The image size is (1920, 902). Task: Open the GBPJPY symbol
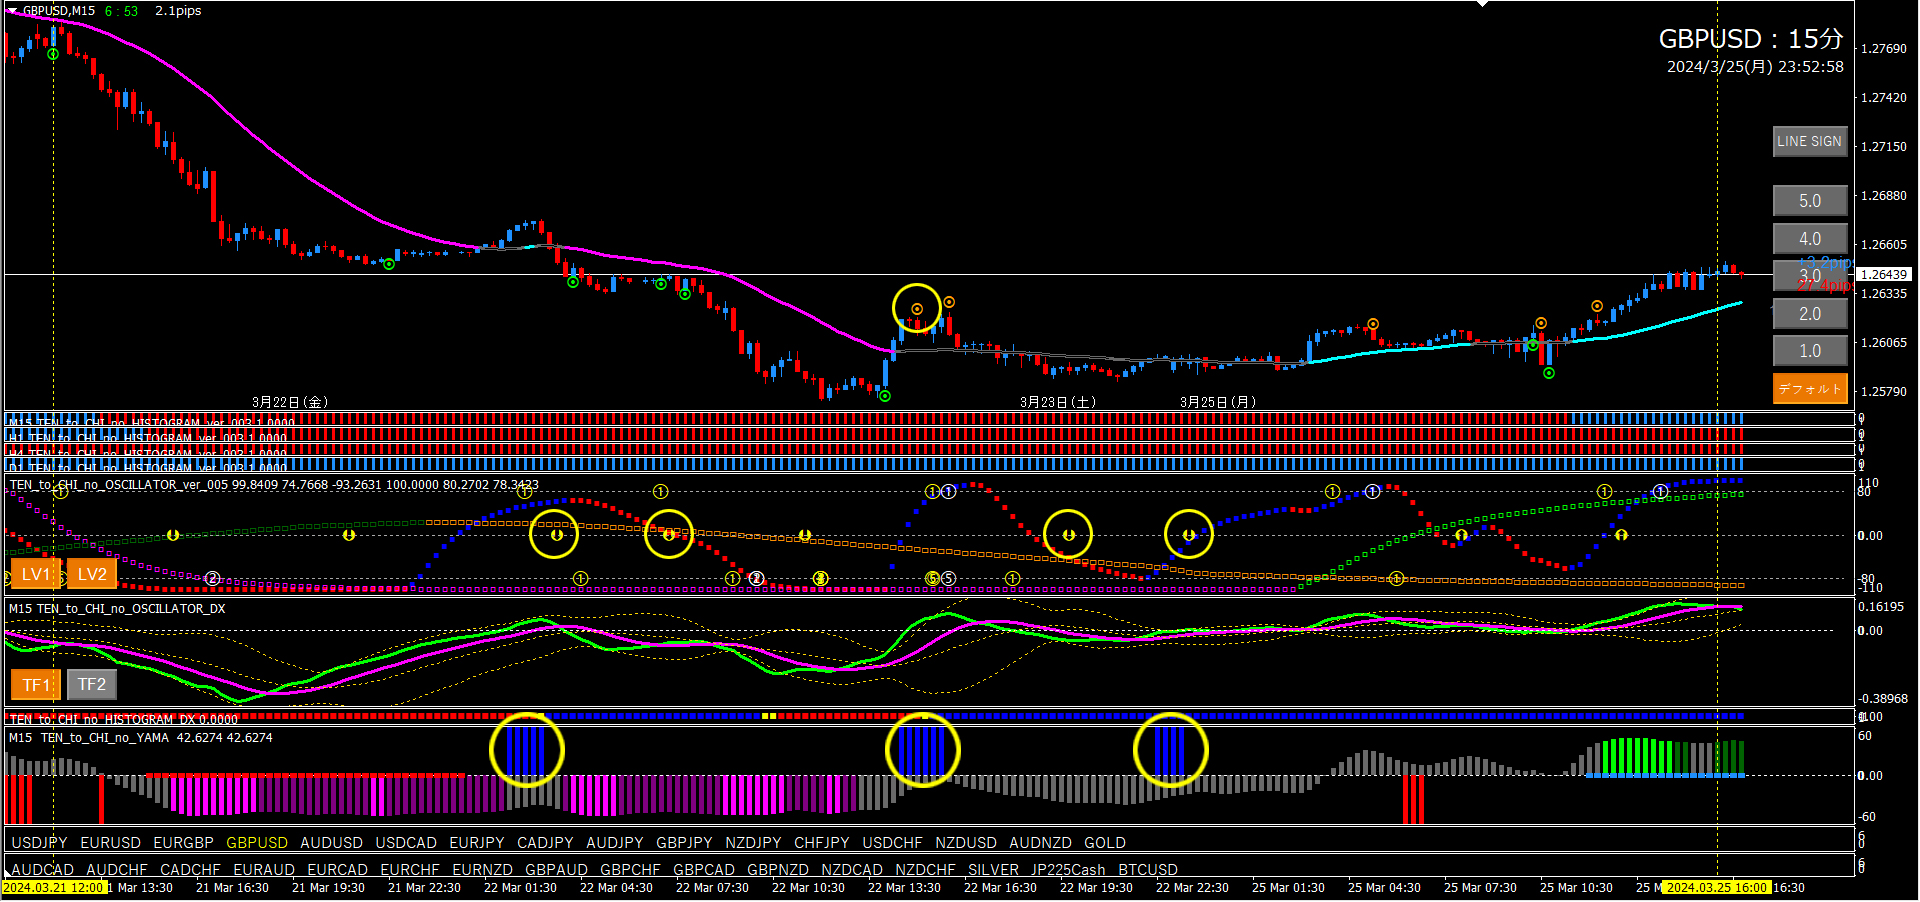click(x=684, y=843)
